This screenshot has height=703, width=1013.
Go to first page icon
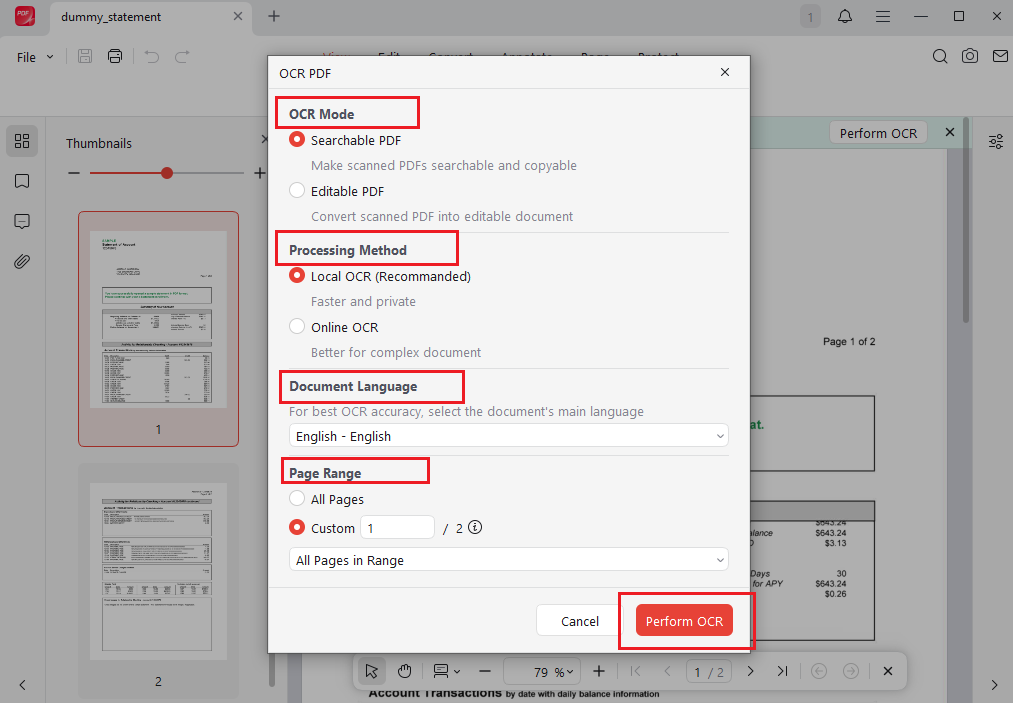tap(635, 671)
